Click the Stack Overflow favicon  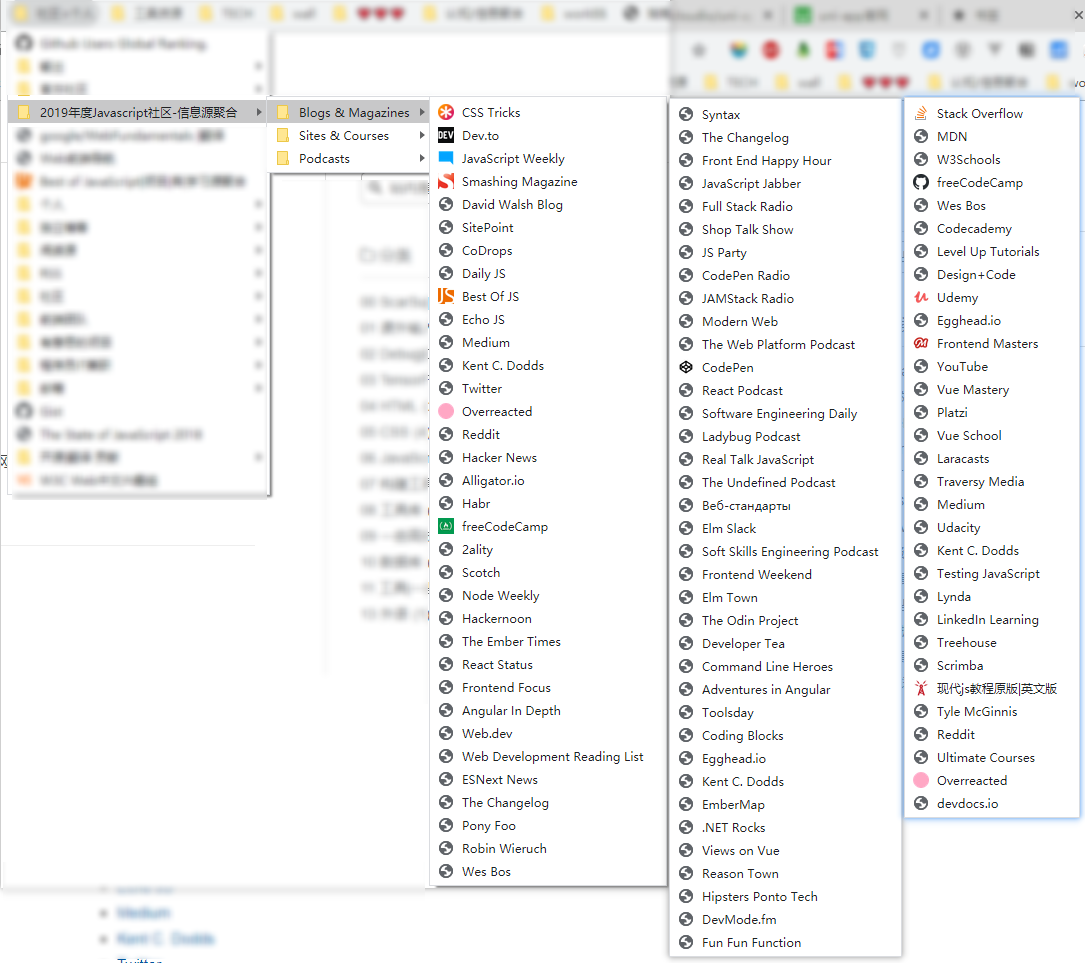(921, 113)
